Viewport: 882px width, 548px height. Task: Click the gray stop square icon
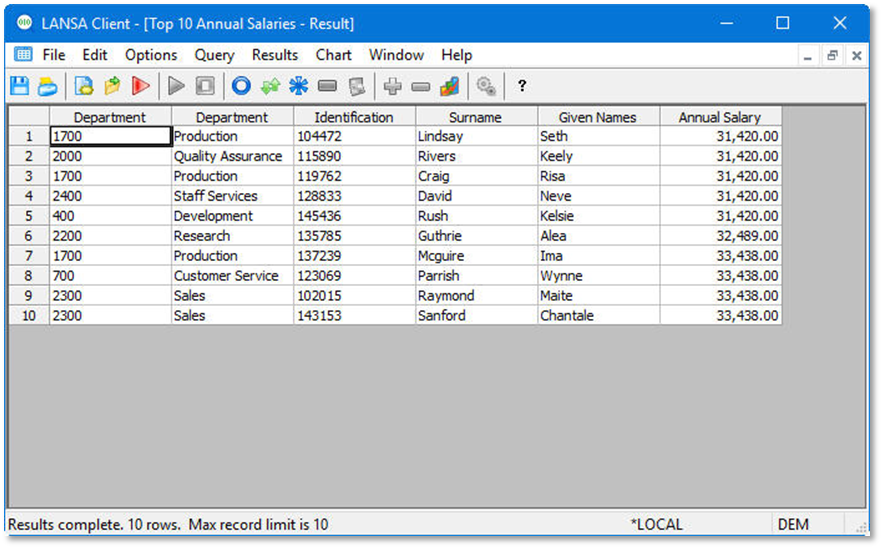click(x=205, y=86)
